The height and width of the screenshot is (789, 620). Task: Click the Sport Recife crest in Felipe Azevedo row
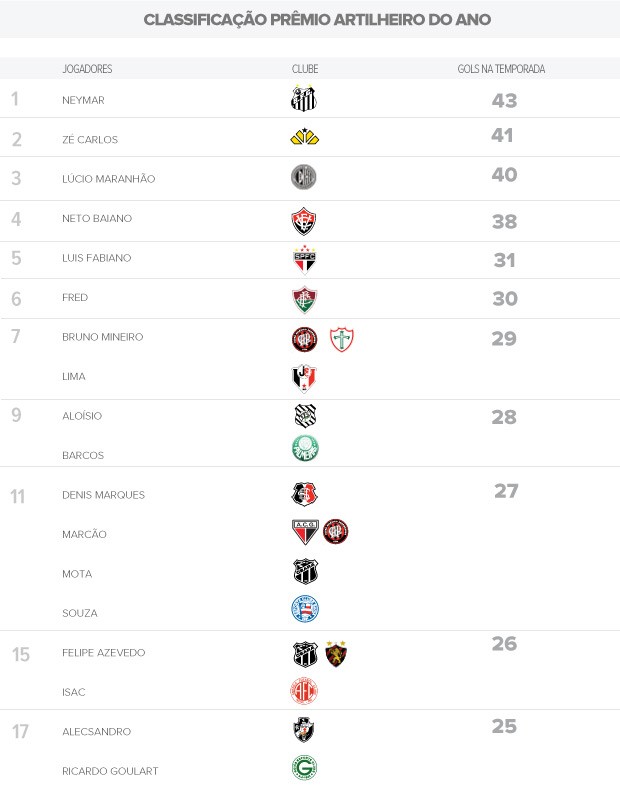[x=336, y=653]
